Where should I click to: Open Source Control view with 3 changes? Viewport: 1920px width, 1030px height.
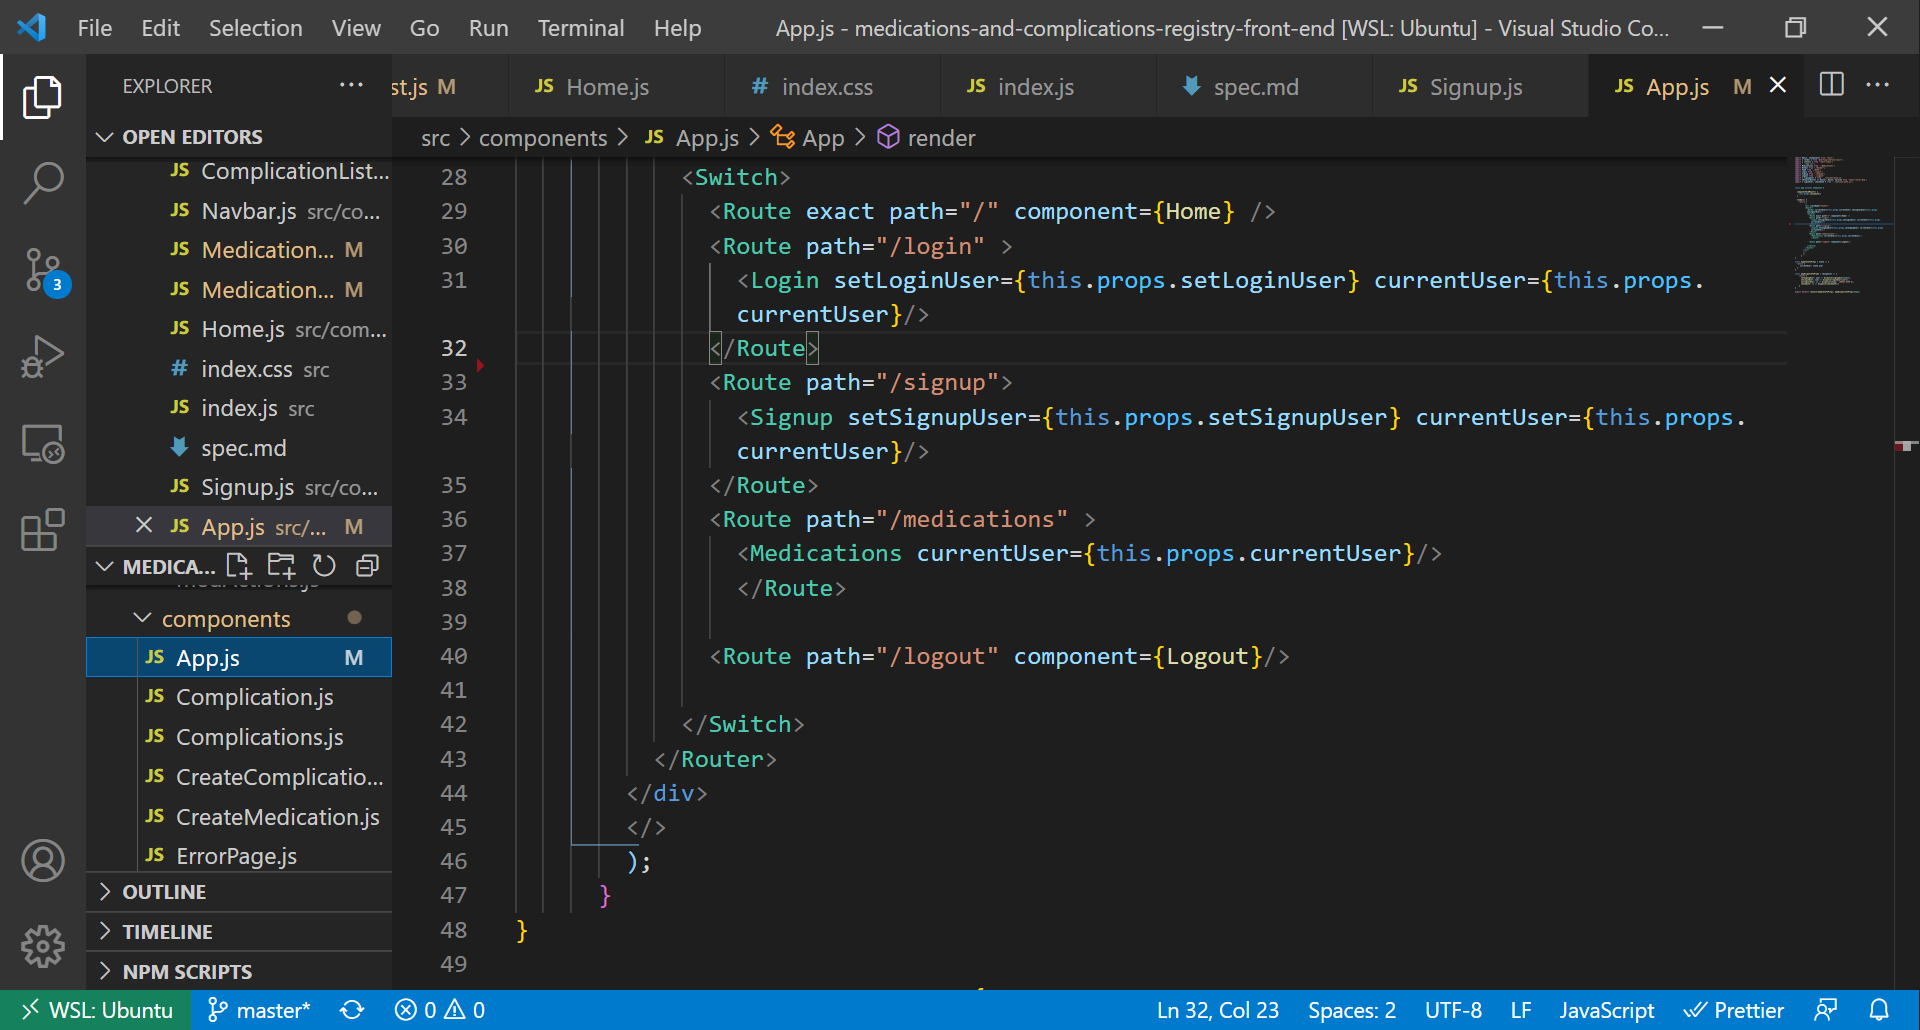(x=43, y=270)
